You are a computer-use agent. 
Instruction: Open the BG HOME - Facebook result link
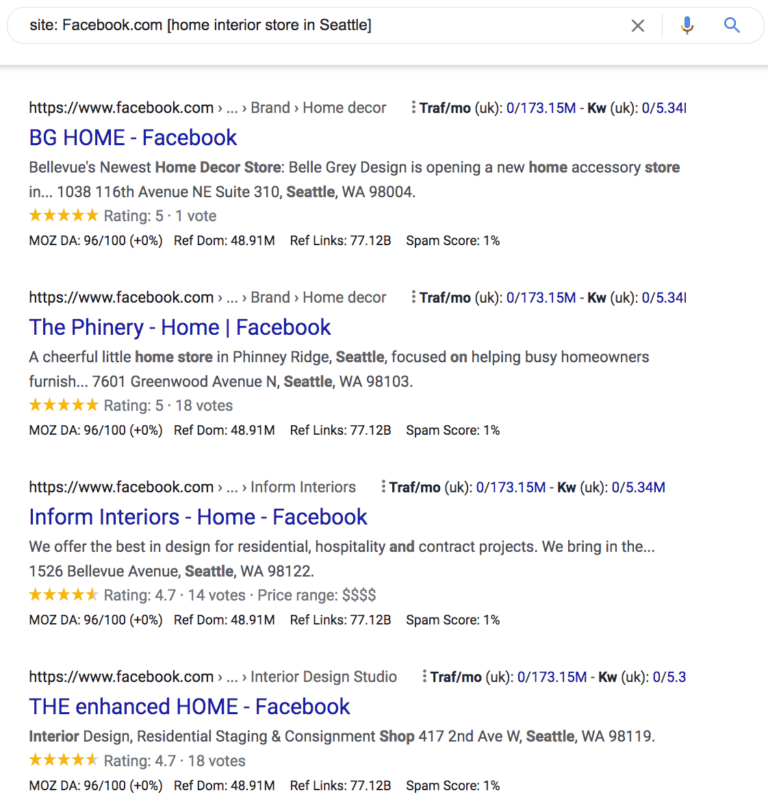(x=133, y=137)
